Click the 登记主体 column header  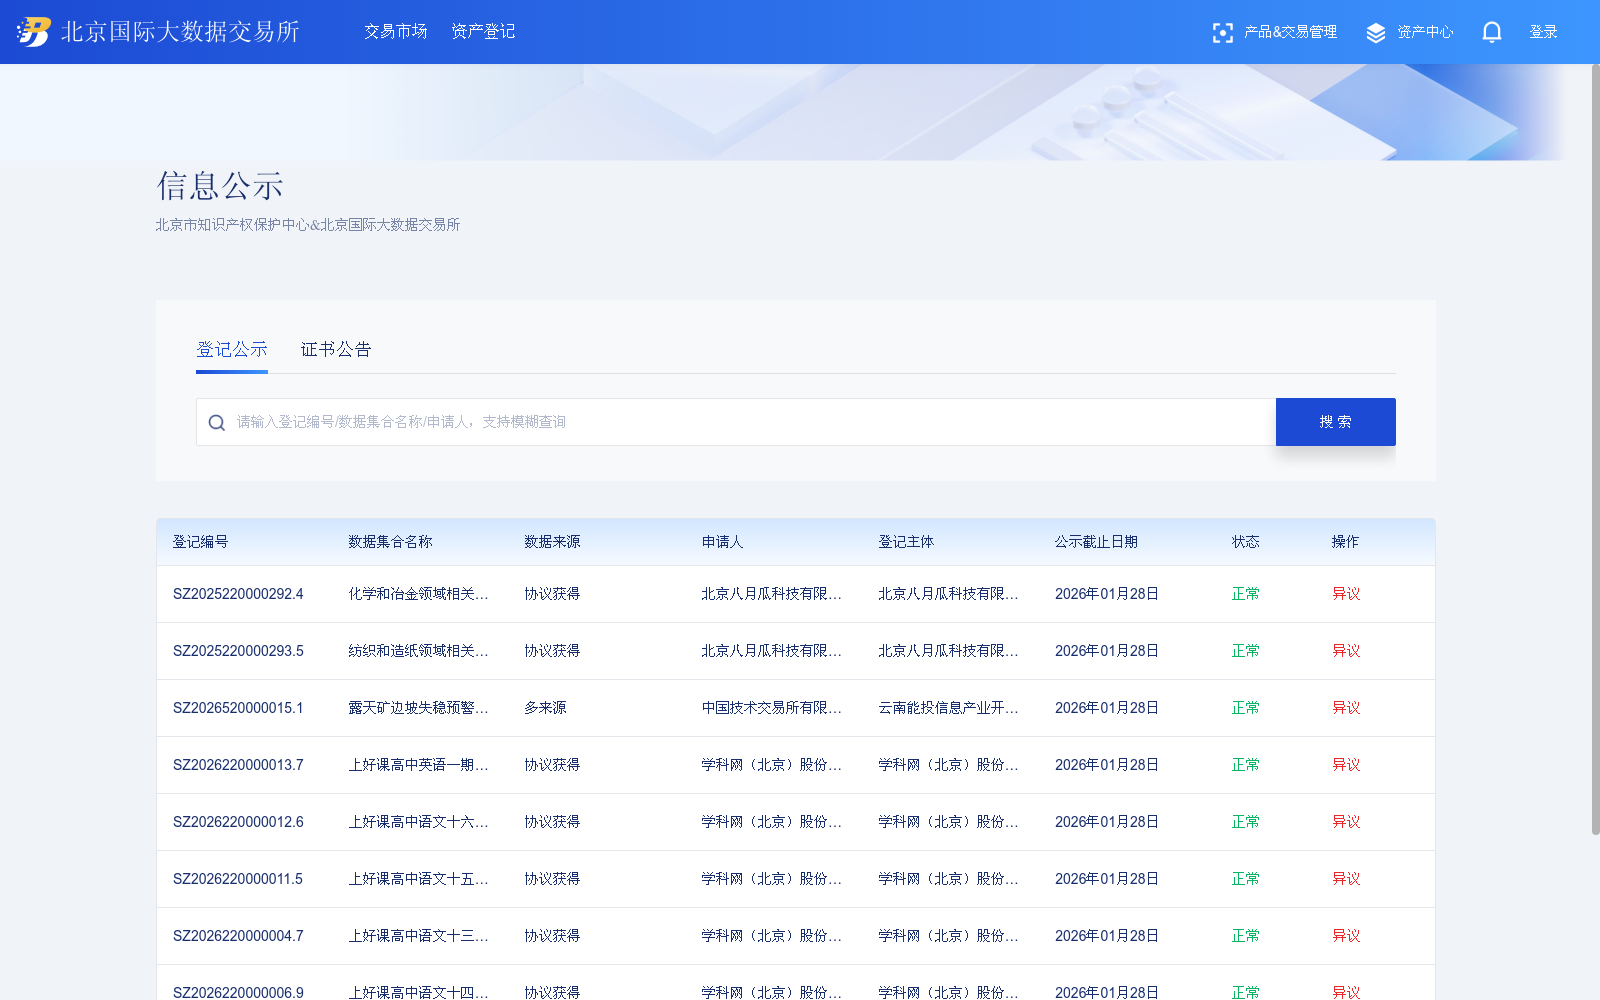click(x=906, y=542)
